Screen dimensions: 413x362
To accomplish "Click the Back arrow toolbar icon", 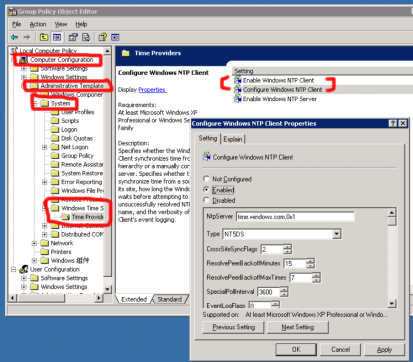I will (x=15, y=37).
